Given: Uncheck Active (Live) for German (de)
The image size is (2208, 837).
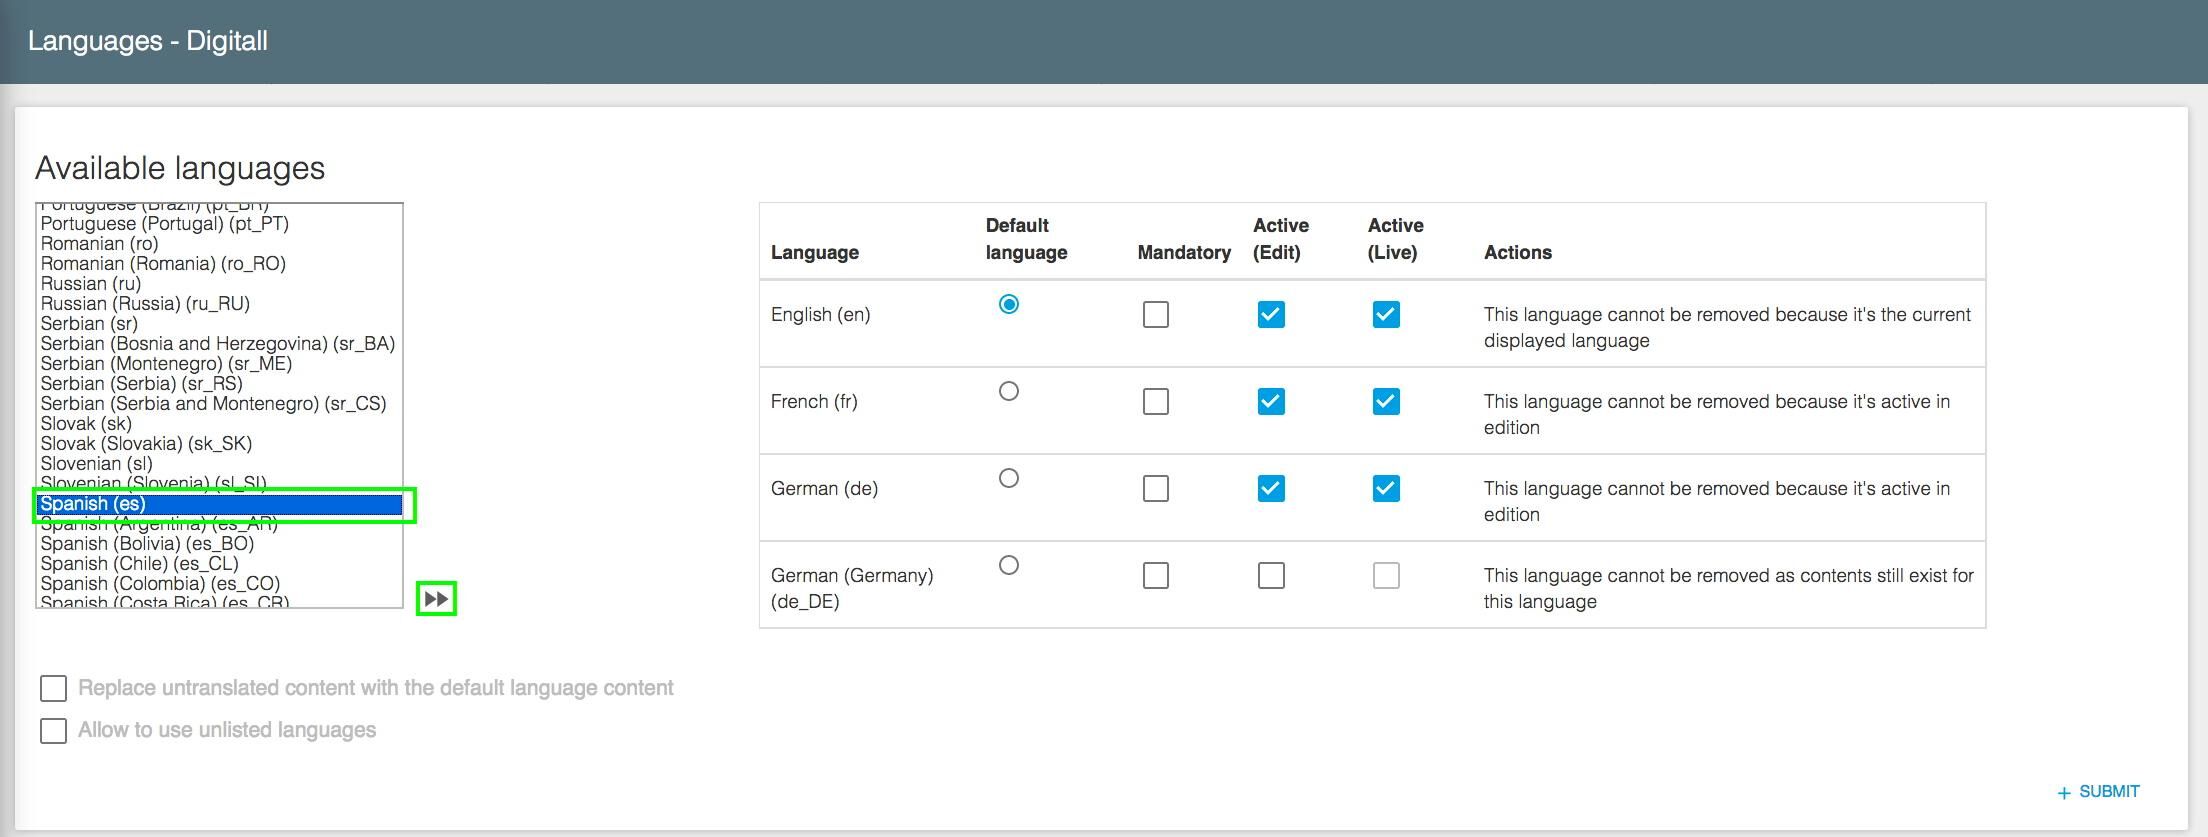Looking at the screenshot, I should (x=1386, y=488).
